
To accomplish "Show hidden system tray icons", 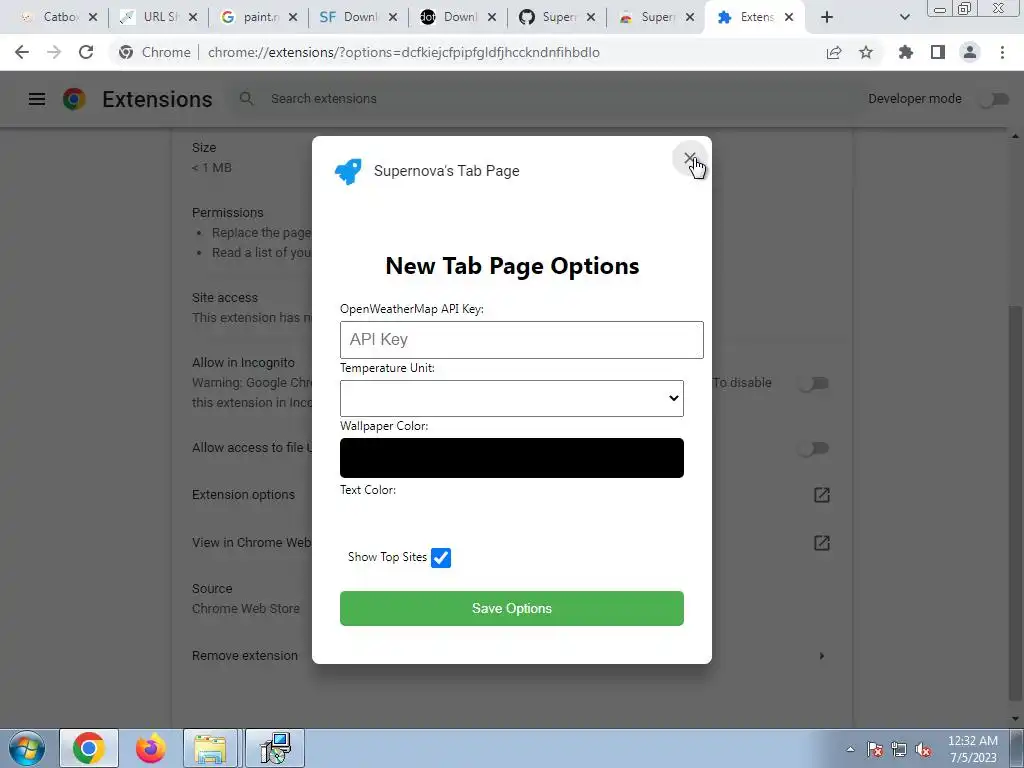I will tap(850, 750).
